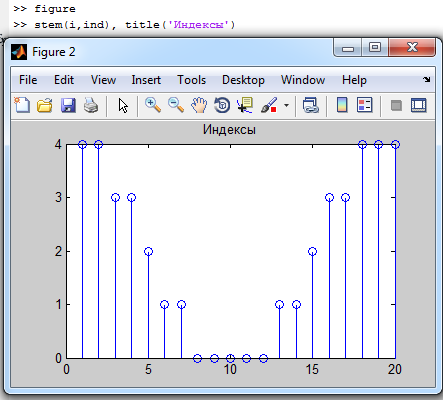Activate the Zoom In tool
The height and width of the screenshot is (400, 443).
coord(153,105)
